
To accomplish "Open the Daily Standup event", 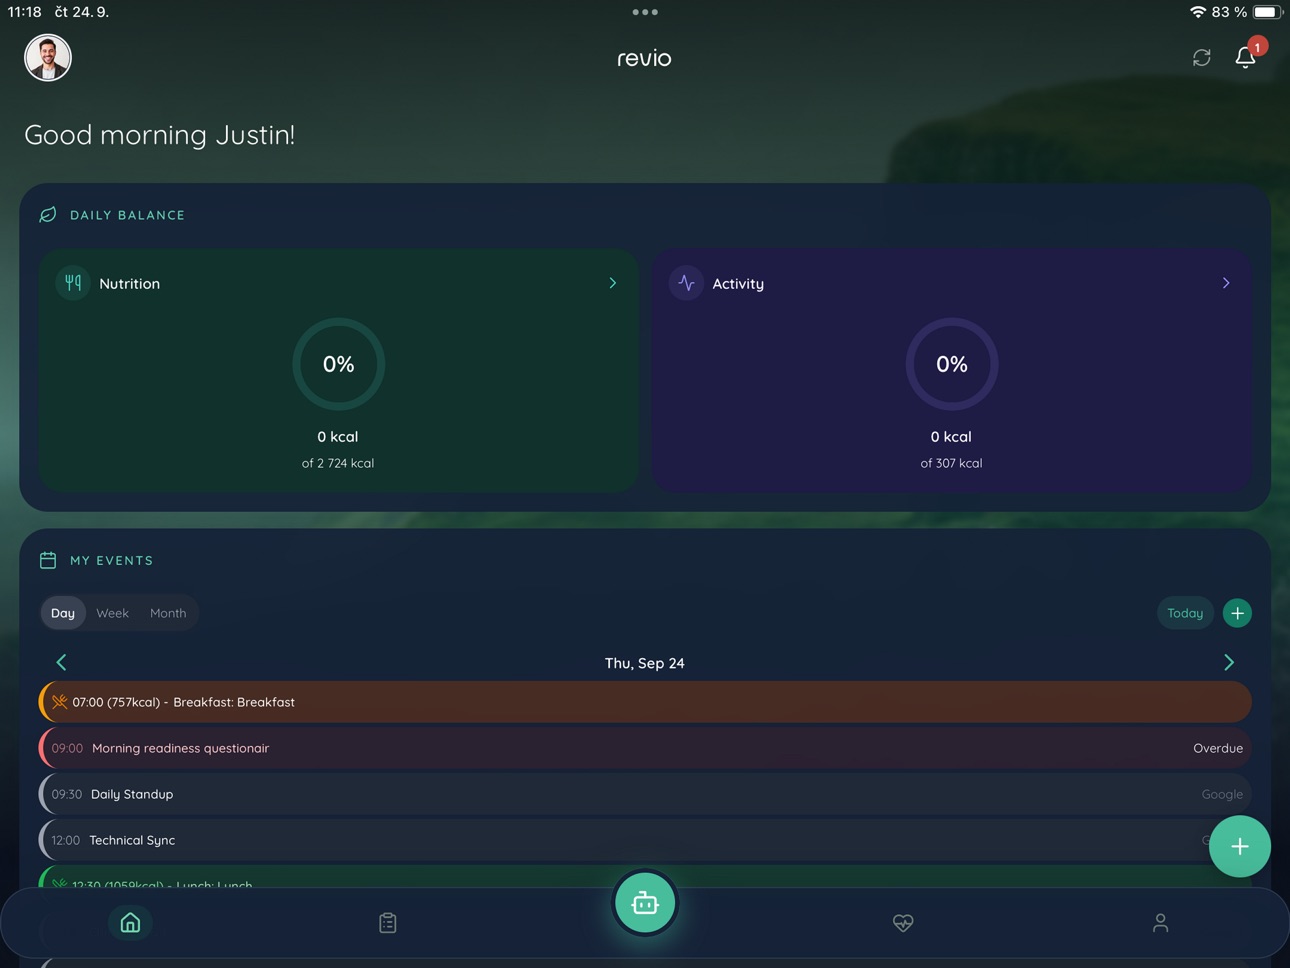I will click(645, 794).
